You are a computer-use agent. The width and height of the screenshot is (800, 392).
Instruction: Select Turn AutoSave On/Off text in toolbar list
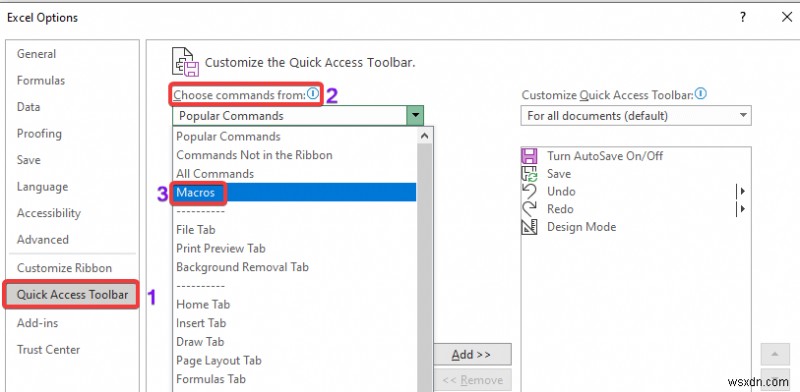tap(605, 156)
